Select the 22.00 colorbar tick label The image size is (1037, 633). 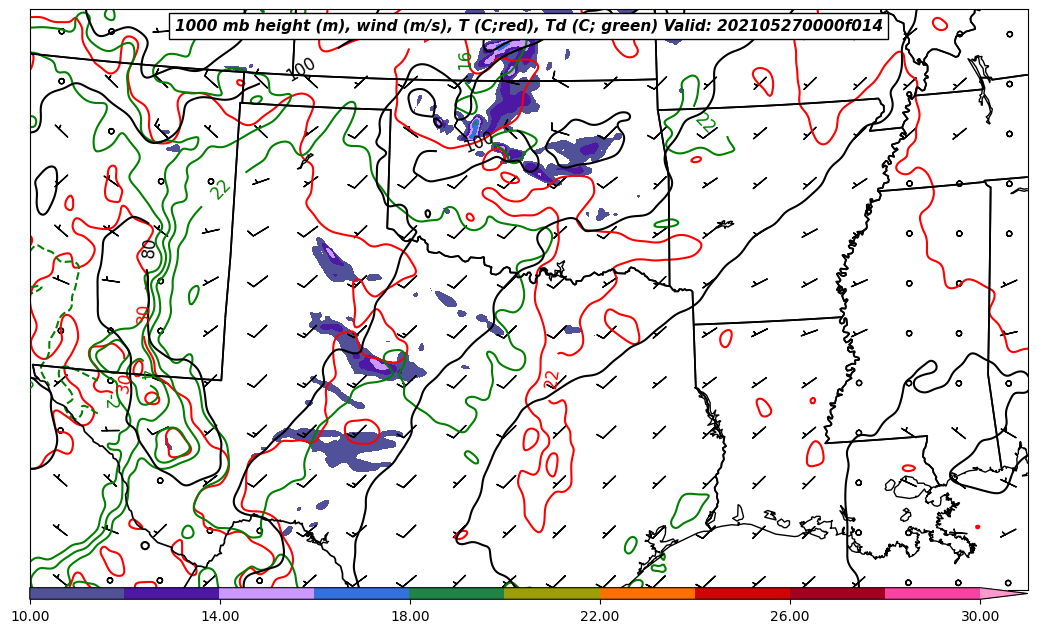pyautogui.click(x=600, y=616)
